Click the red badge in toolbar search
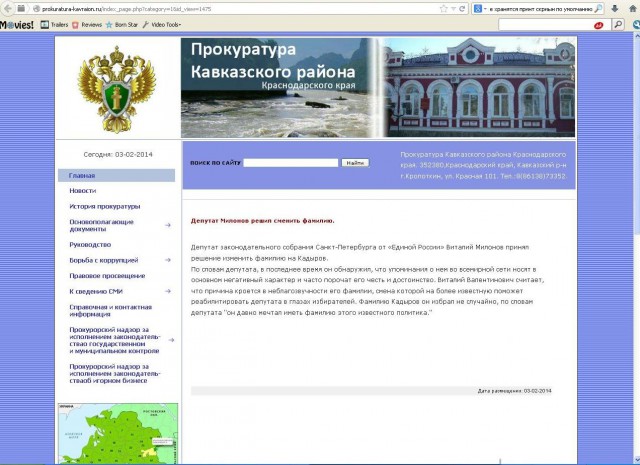The width and height of the screenshot is (640, 465). [x=599, y=25]
